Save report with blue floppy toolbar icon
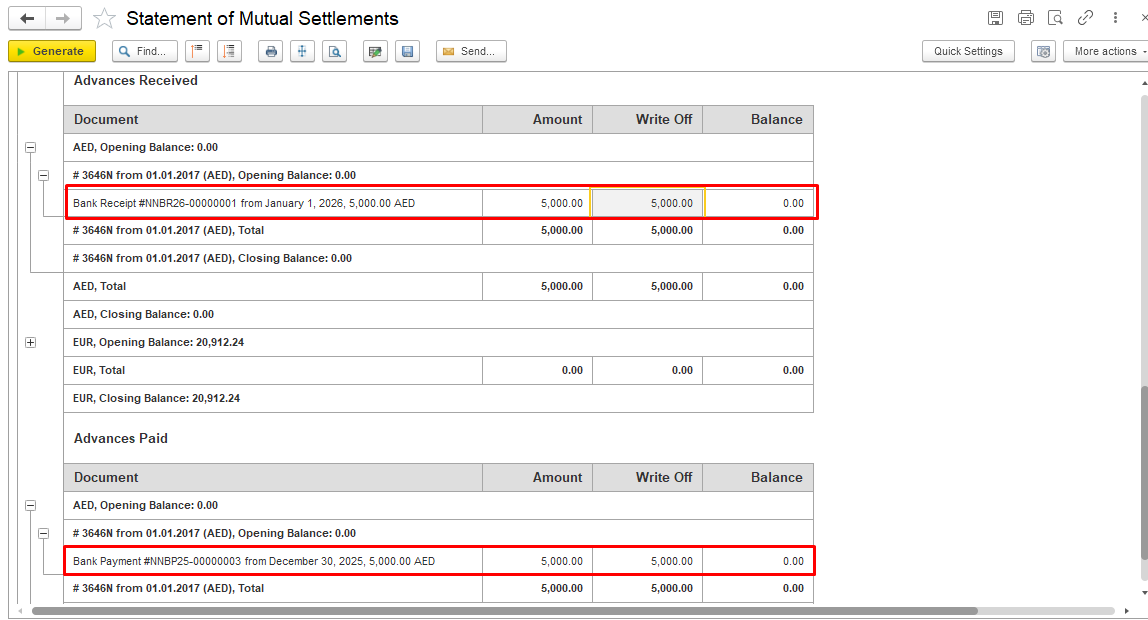Image resolution: width=1148 pixels, height=620 pixels. (x=408, y=51)
